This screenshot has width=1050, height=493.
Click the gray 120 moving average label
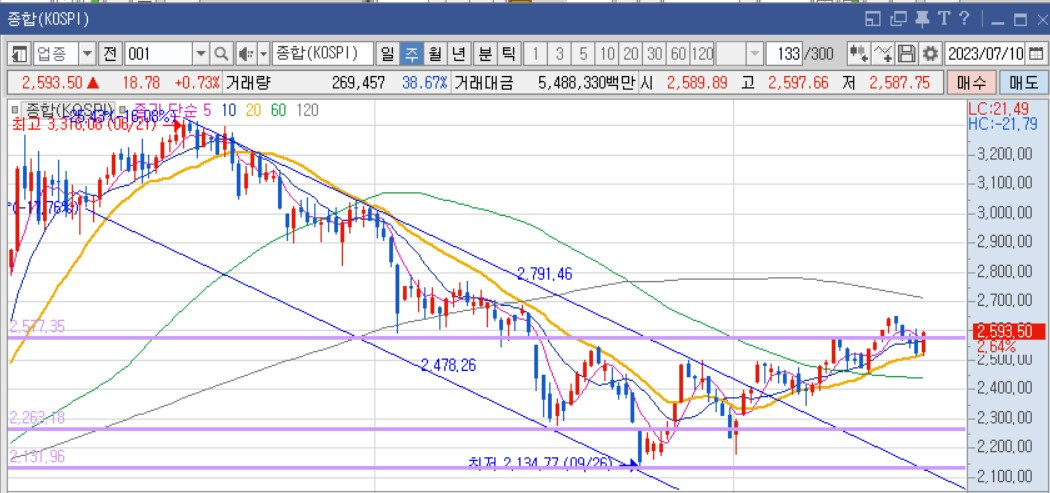pyautogui.click(x=307, y=111)
